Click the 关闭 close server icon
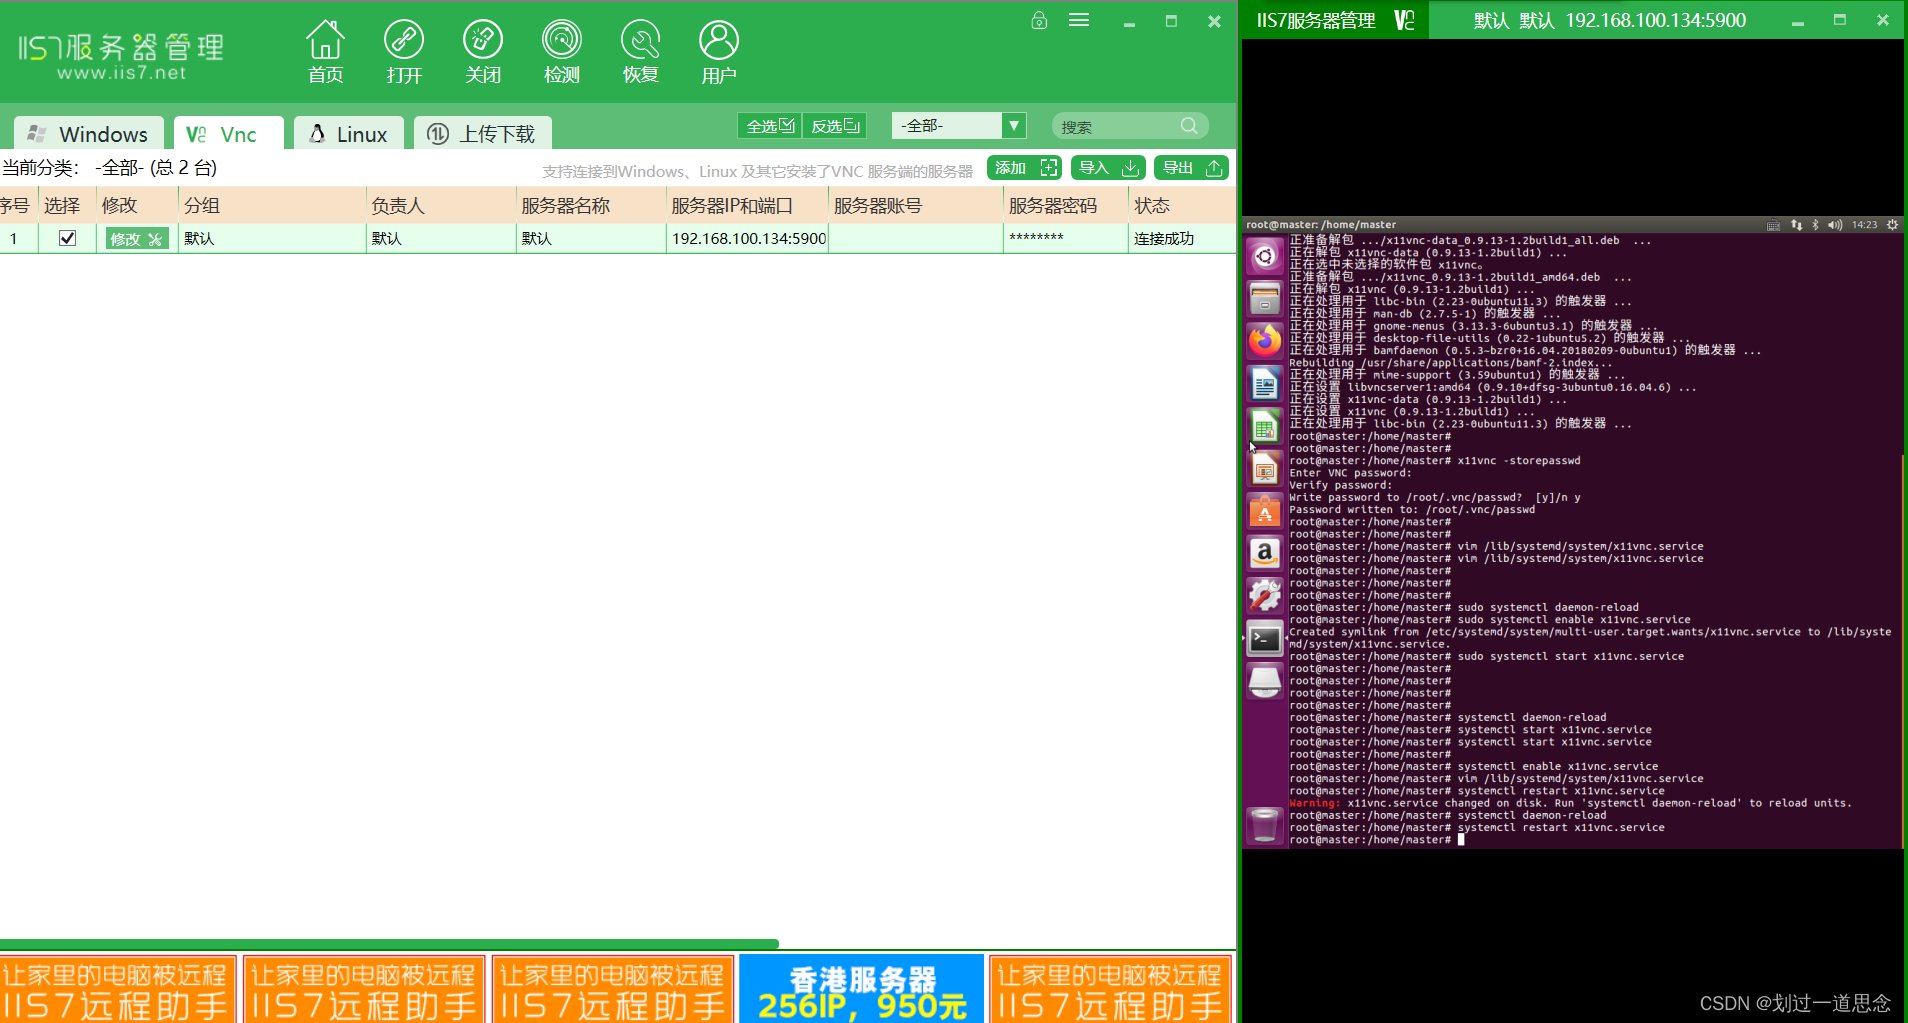1908x1023 pixels. [x=483, y=50]
